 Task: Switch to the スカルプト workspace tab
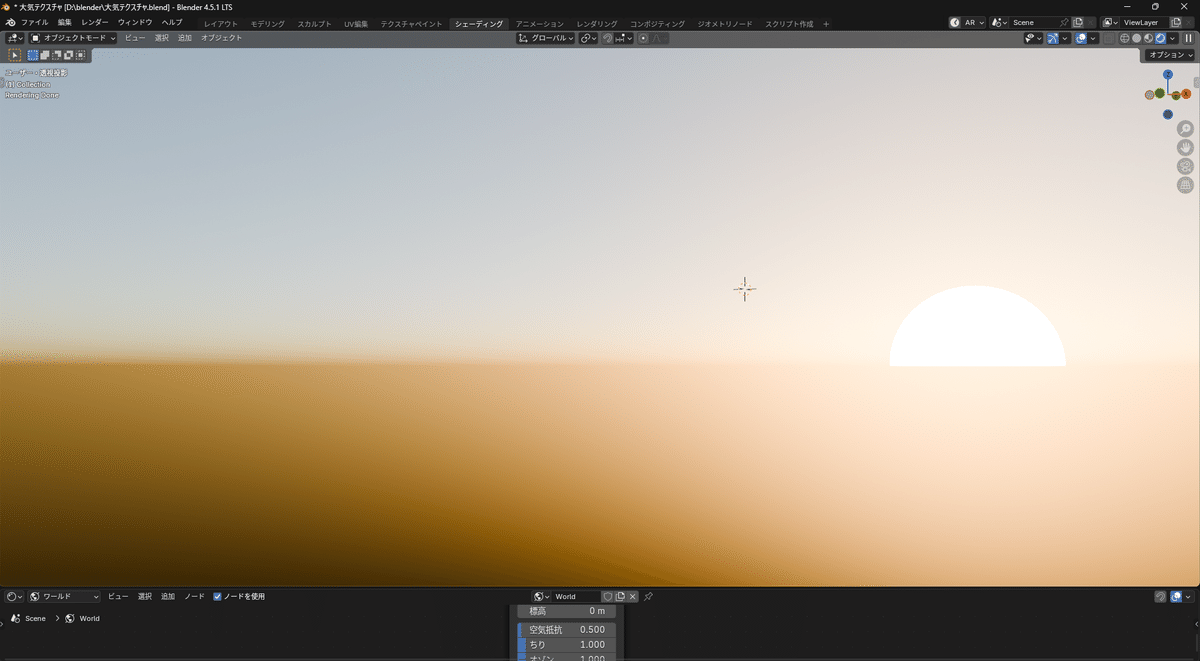click(314, 23)
